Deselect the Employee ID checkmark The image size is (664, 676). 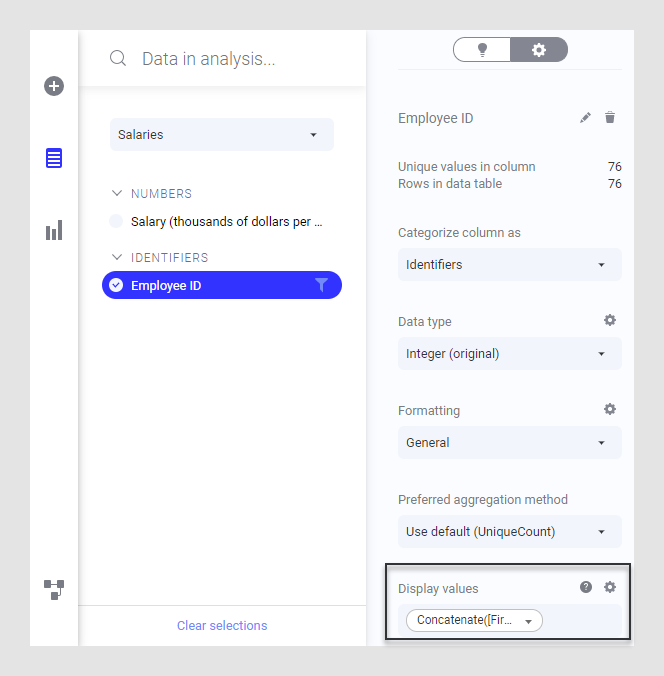[x=116, y=286]
